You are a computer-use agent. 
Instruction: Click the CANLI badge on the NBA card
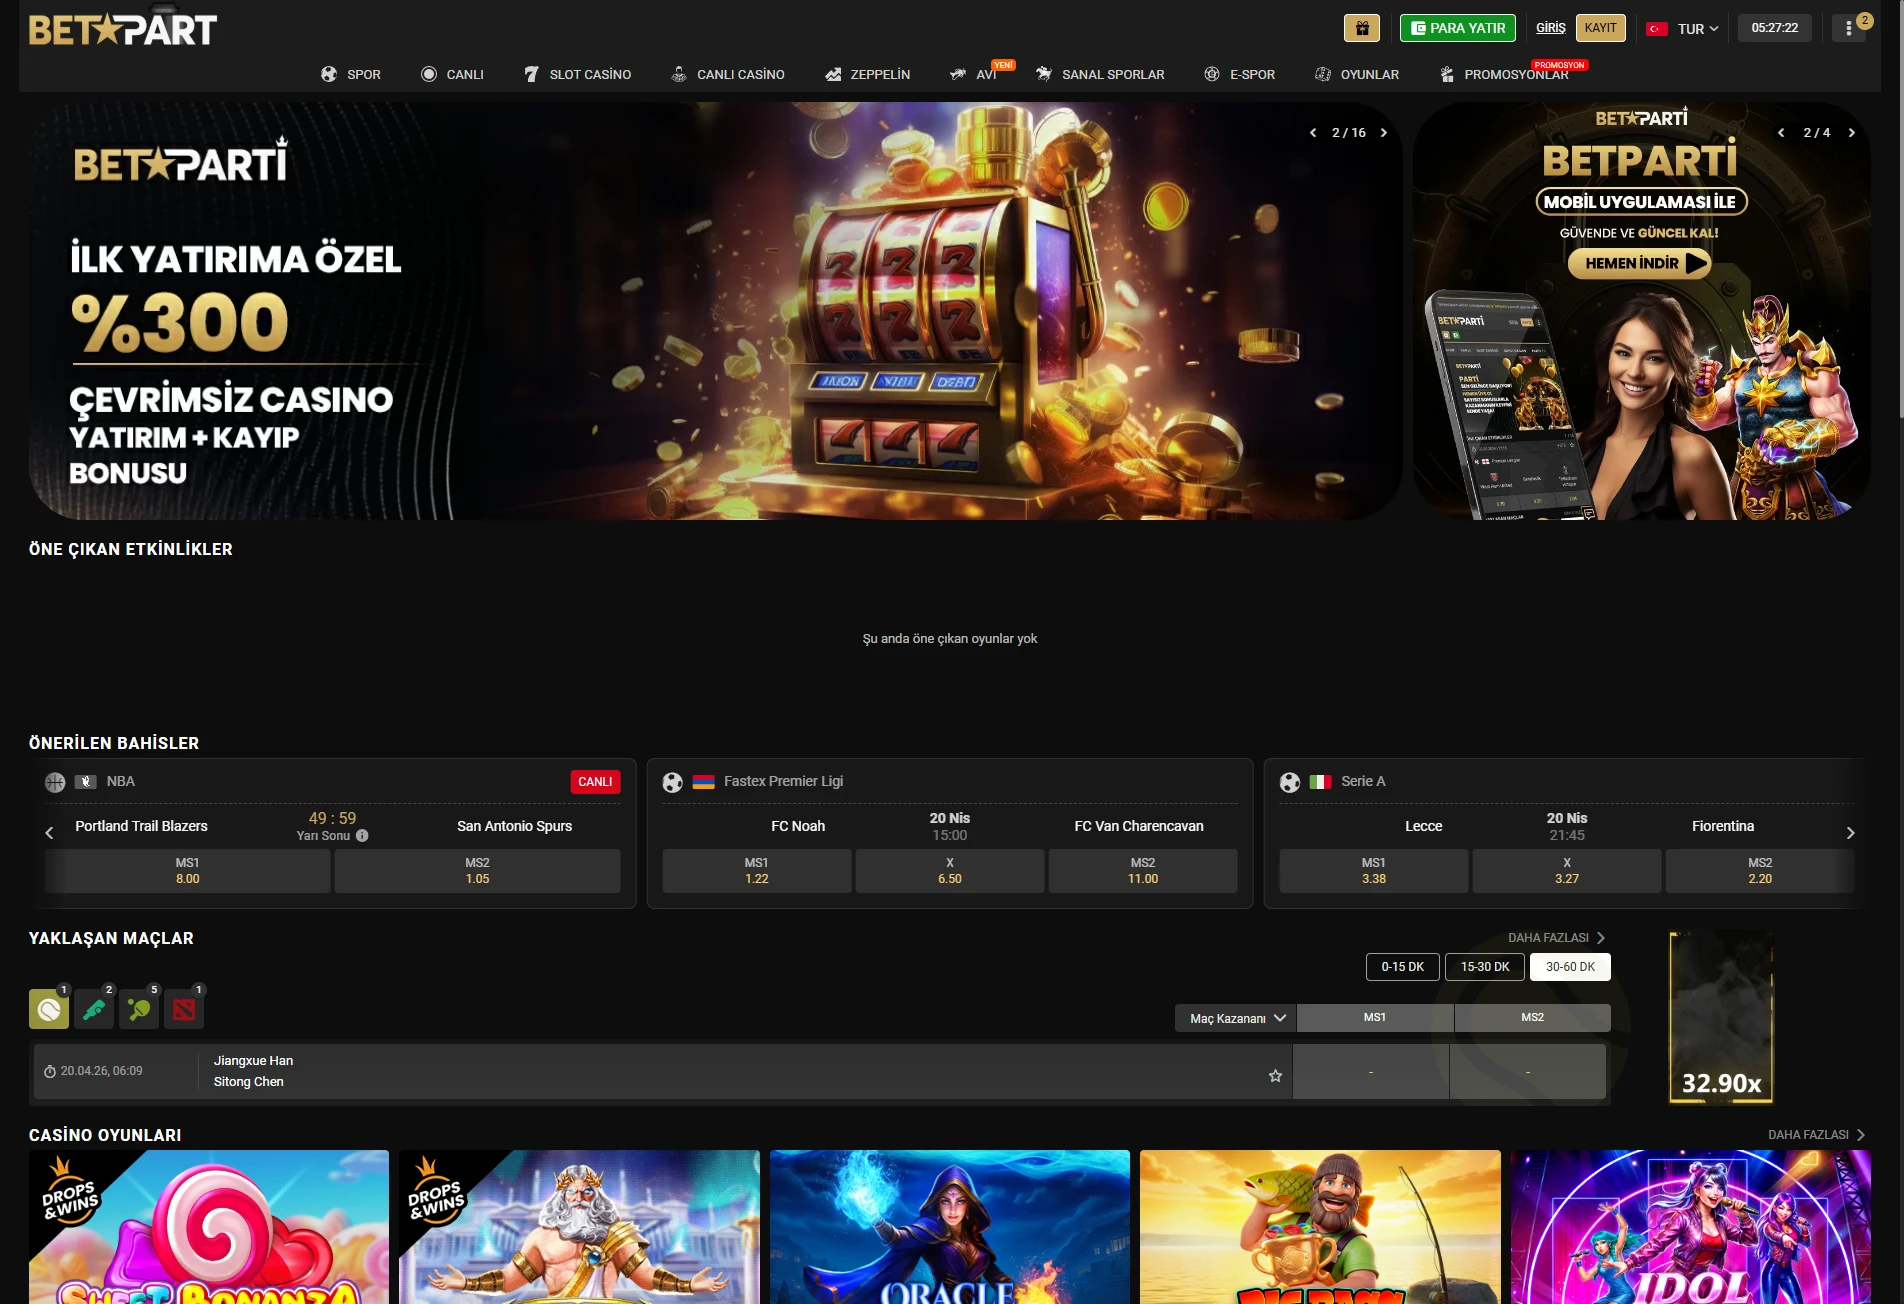[595, 782]
